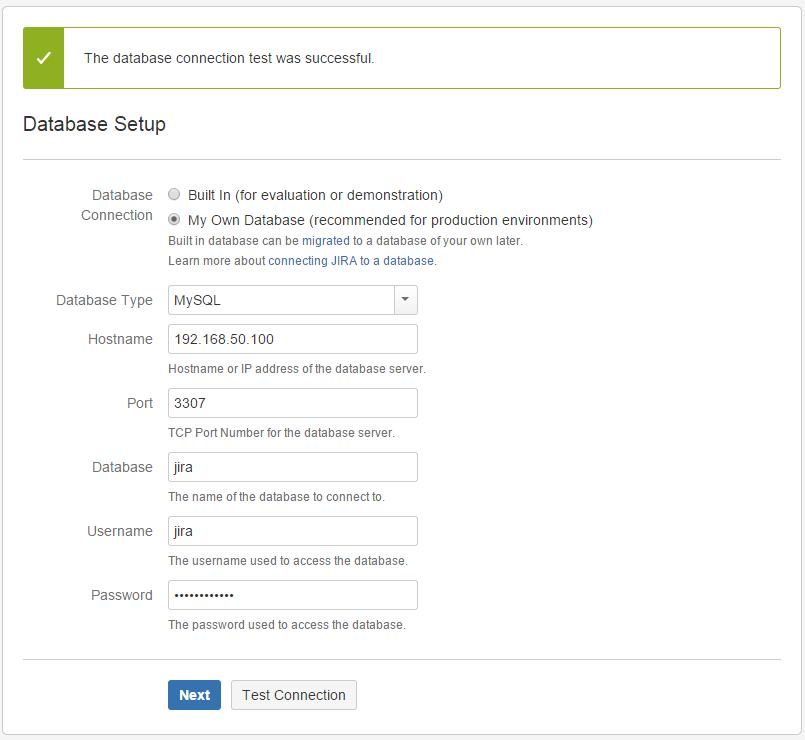Select the Built In database radio button
Screen dimensions: 805x740
[x=174, y=195]
